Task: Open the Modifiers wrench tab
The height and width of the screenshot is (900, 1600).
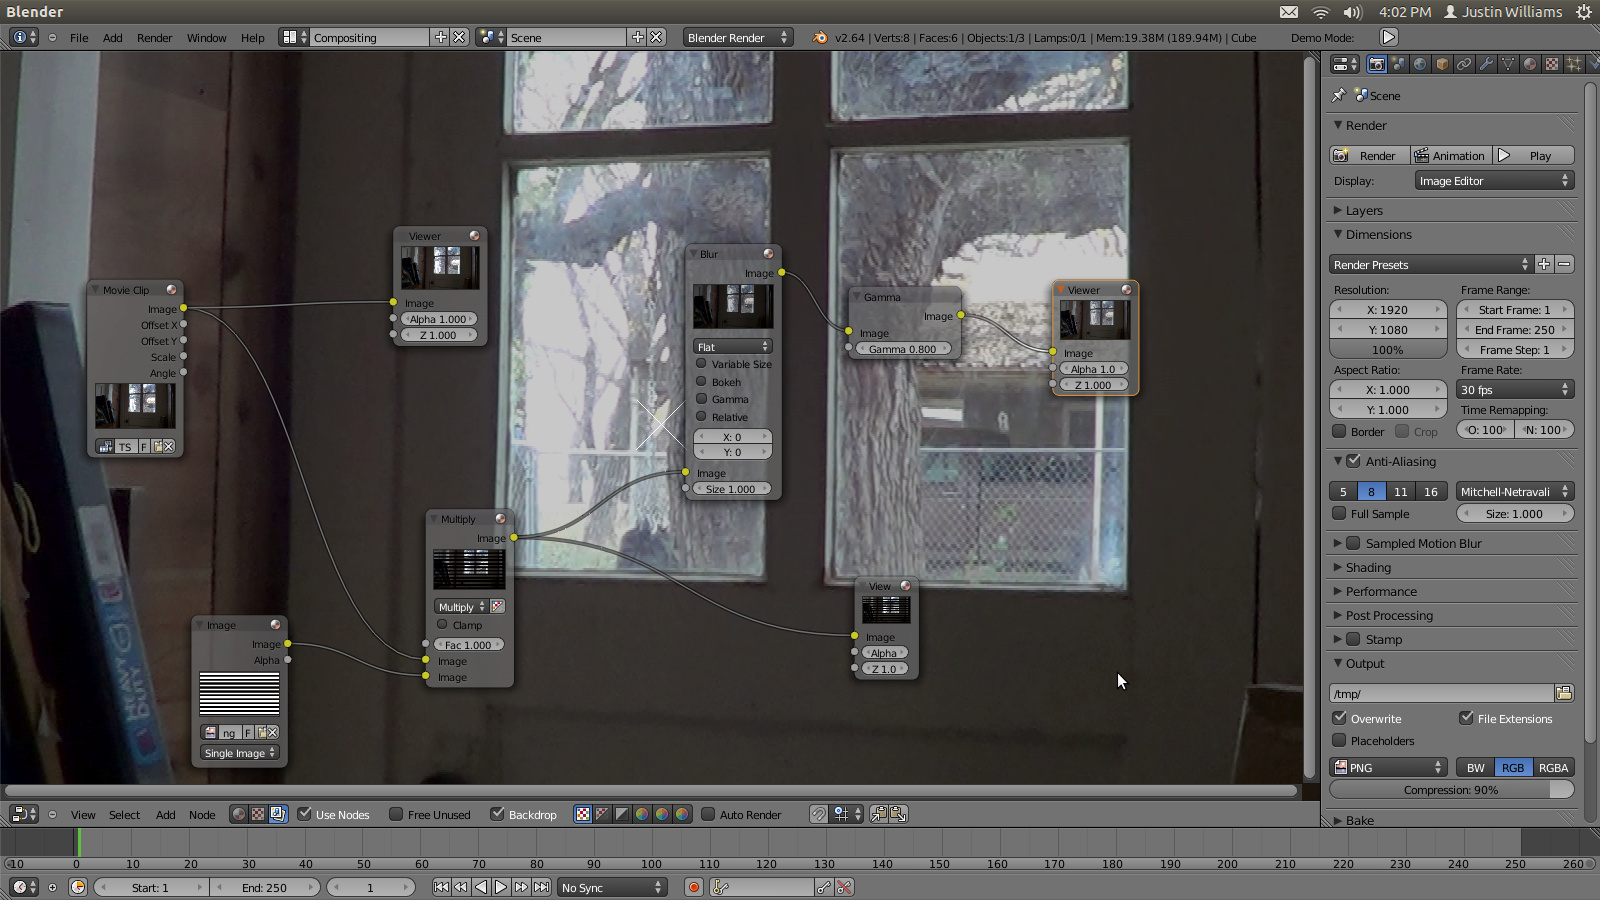Action: click(x=1486, y=64)
